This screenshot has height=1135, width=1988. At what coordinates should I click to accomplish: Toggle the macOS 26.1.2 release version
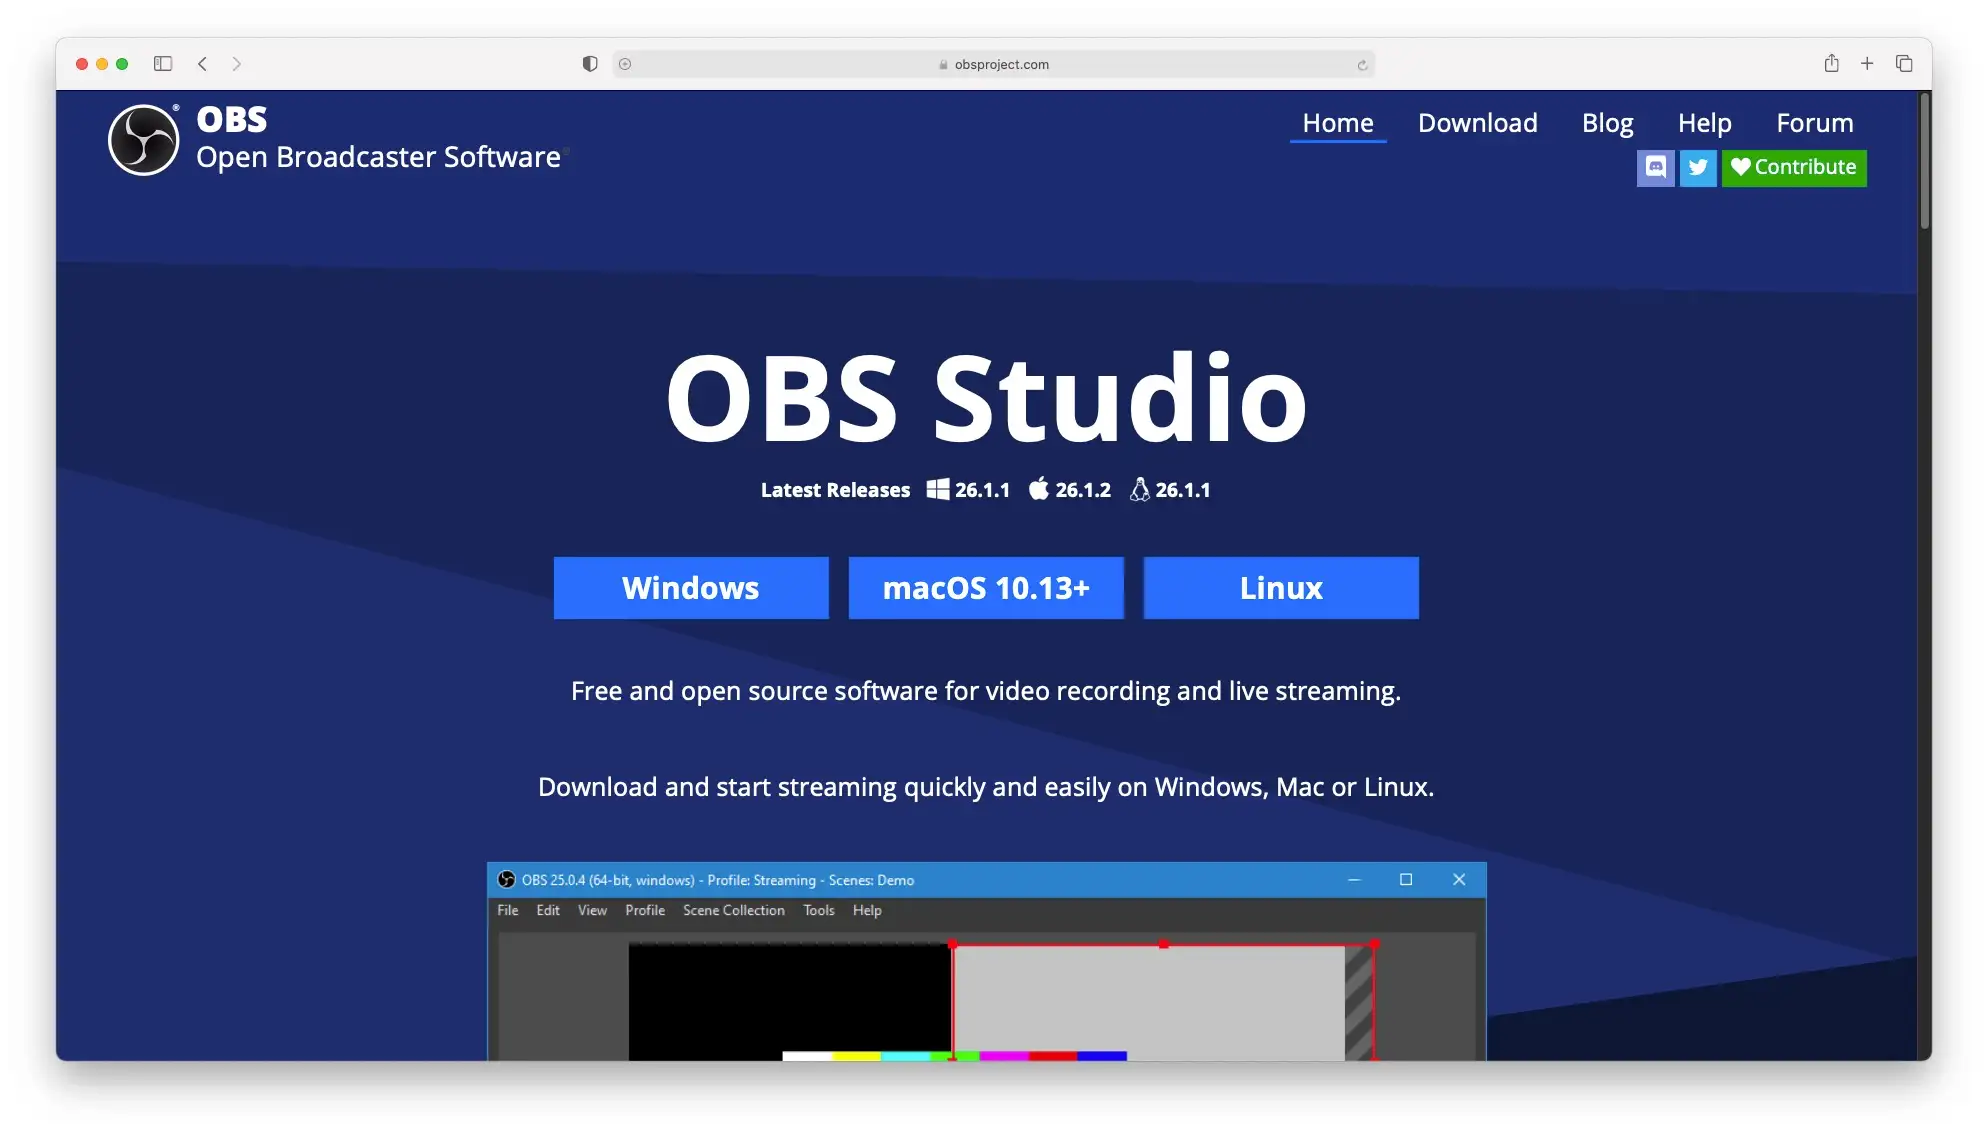[x=1070, y=489]
